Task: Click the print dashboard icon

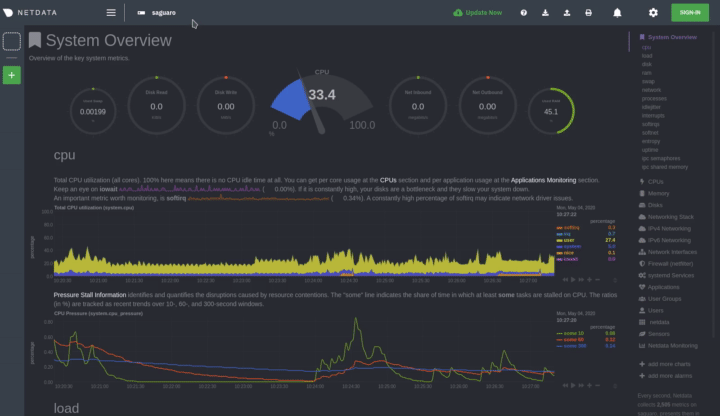Action: 588,13
